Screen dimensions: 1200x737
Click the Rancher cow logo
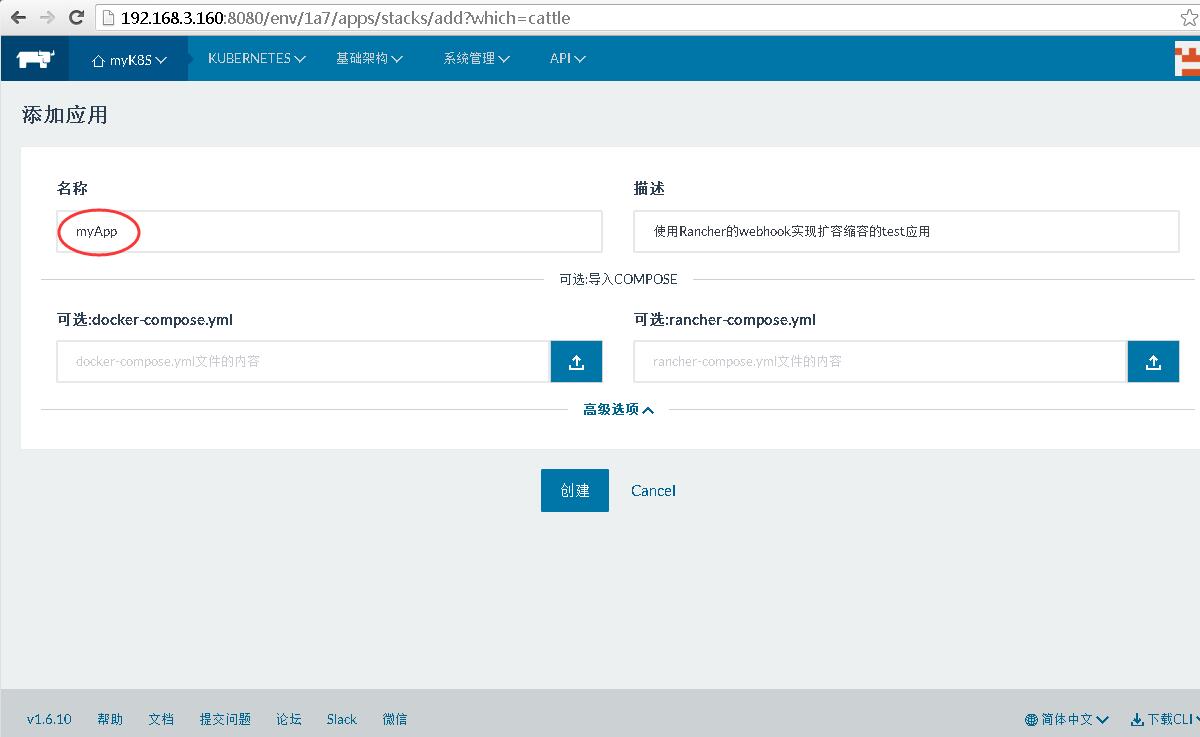[x=35, y=59]
